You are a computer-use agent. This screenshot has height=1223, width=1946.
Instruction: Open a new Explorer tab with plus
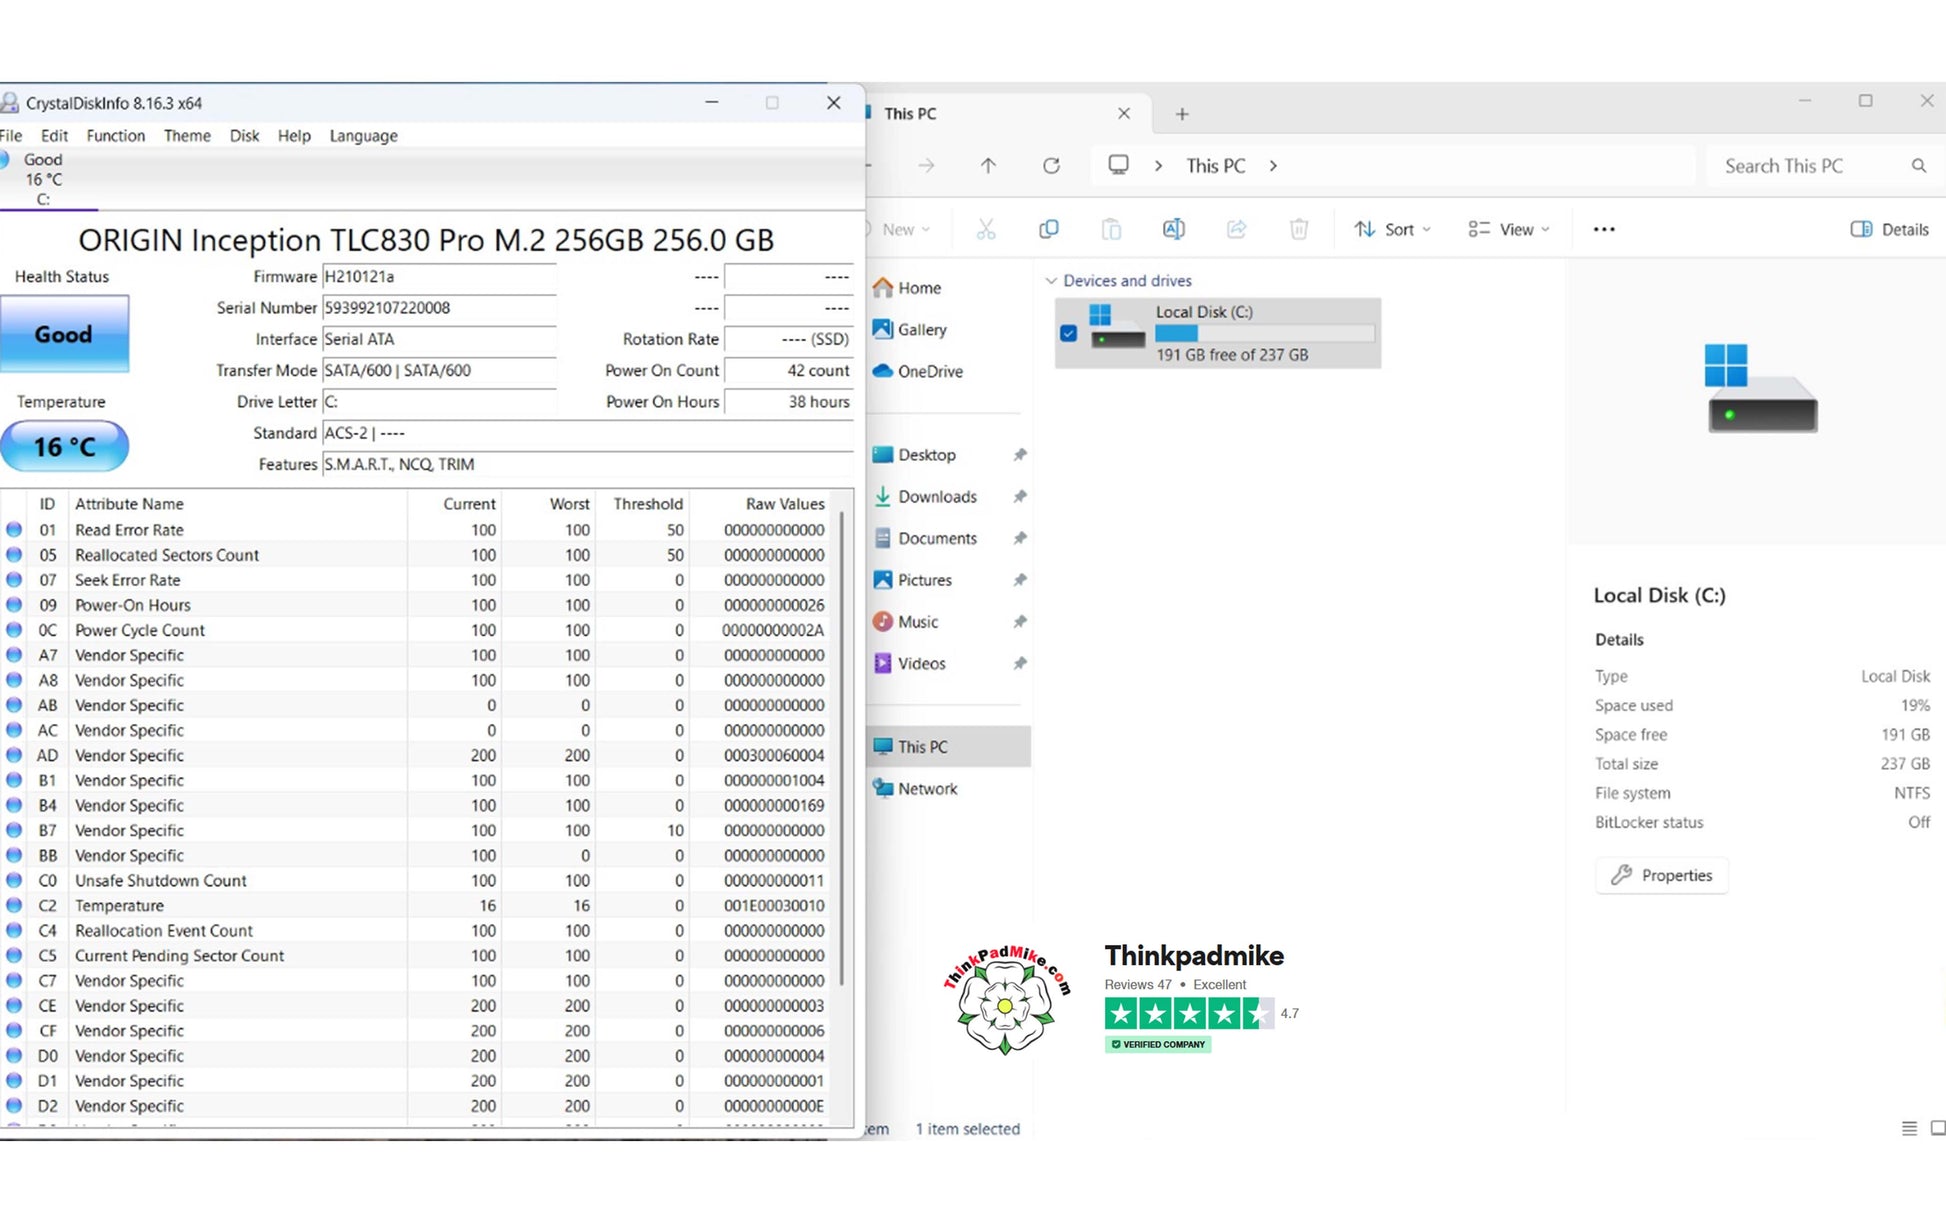[x=1182, y=114]
